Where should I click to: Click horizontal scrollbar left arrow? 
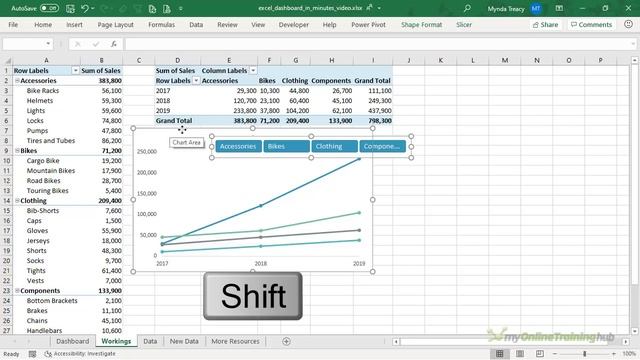[396, 342]
